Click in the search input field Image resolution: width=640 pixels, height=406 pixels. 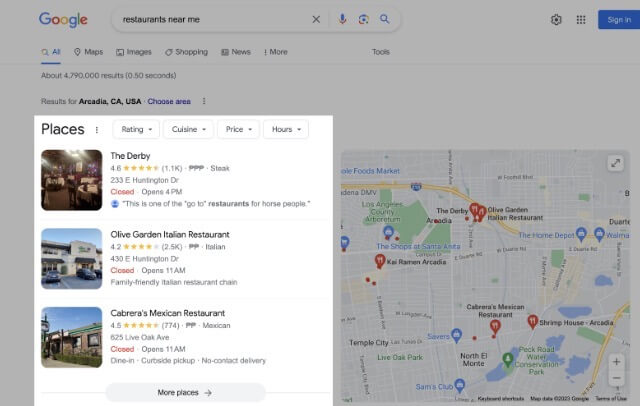pyautogui.click(x=210, y=19)
